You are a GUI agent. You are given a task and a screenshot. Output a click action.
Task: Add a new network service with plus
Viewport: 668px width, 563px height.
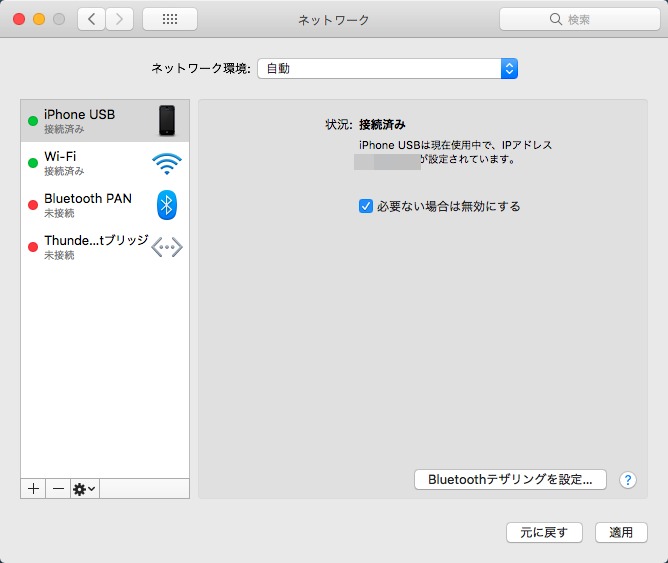[x=33, y=488]
